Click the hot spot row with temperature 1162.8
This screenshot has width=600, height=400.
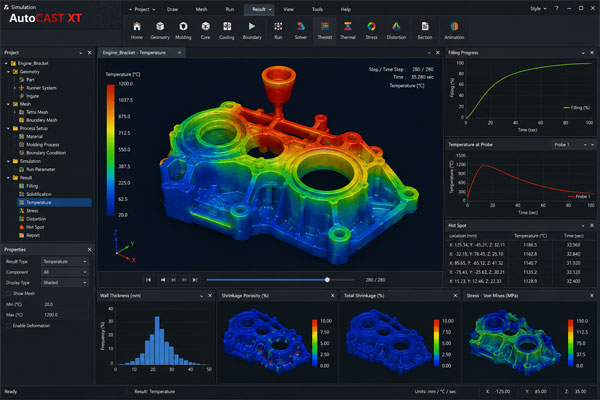point(521,254)
